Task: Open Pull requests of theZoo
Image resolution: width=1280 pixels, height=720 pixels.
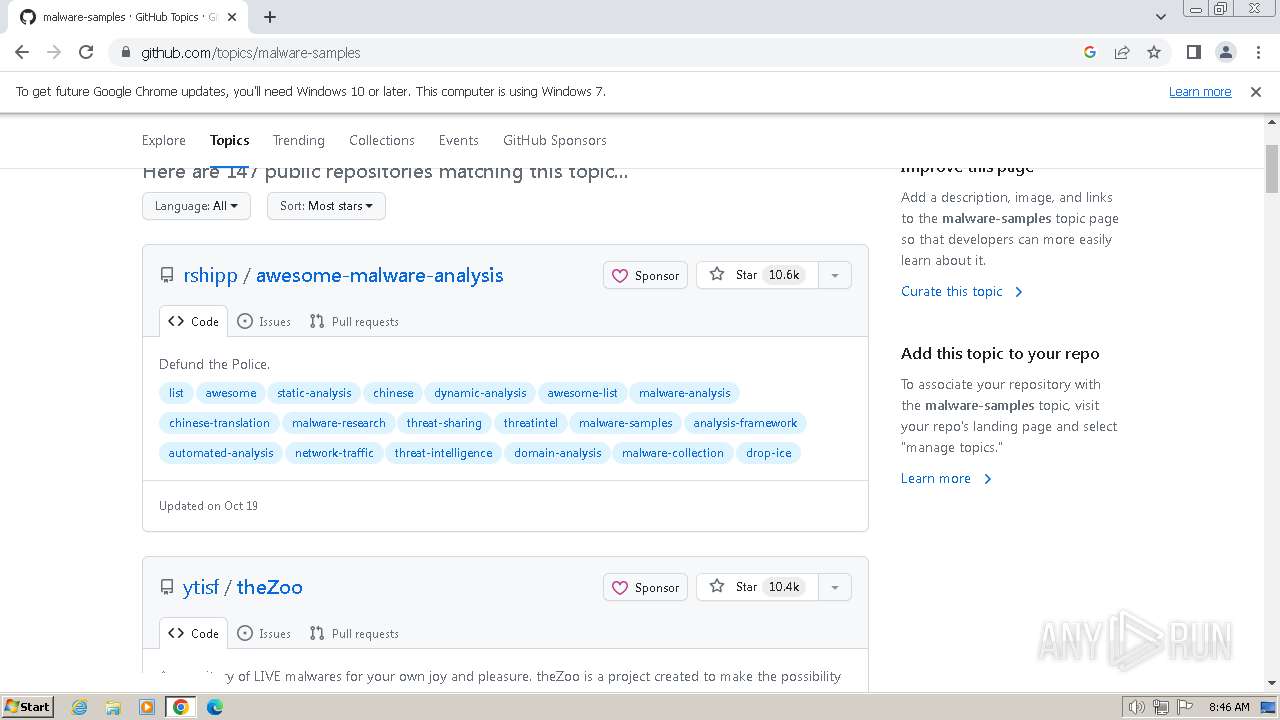Action: [354, 633]
